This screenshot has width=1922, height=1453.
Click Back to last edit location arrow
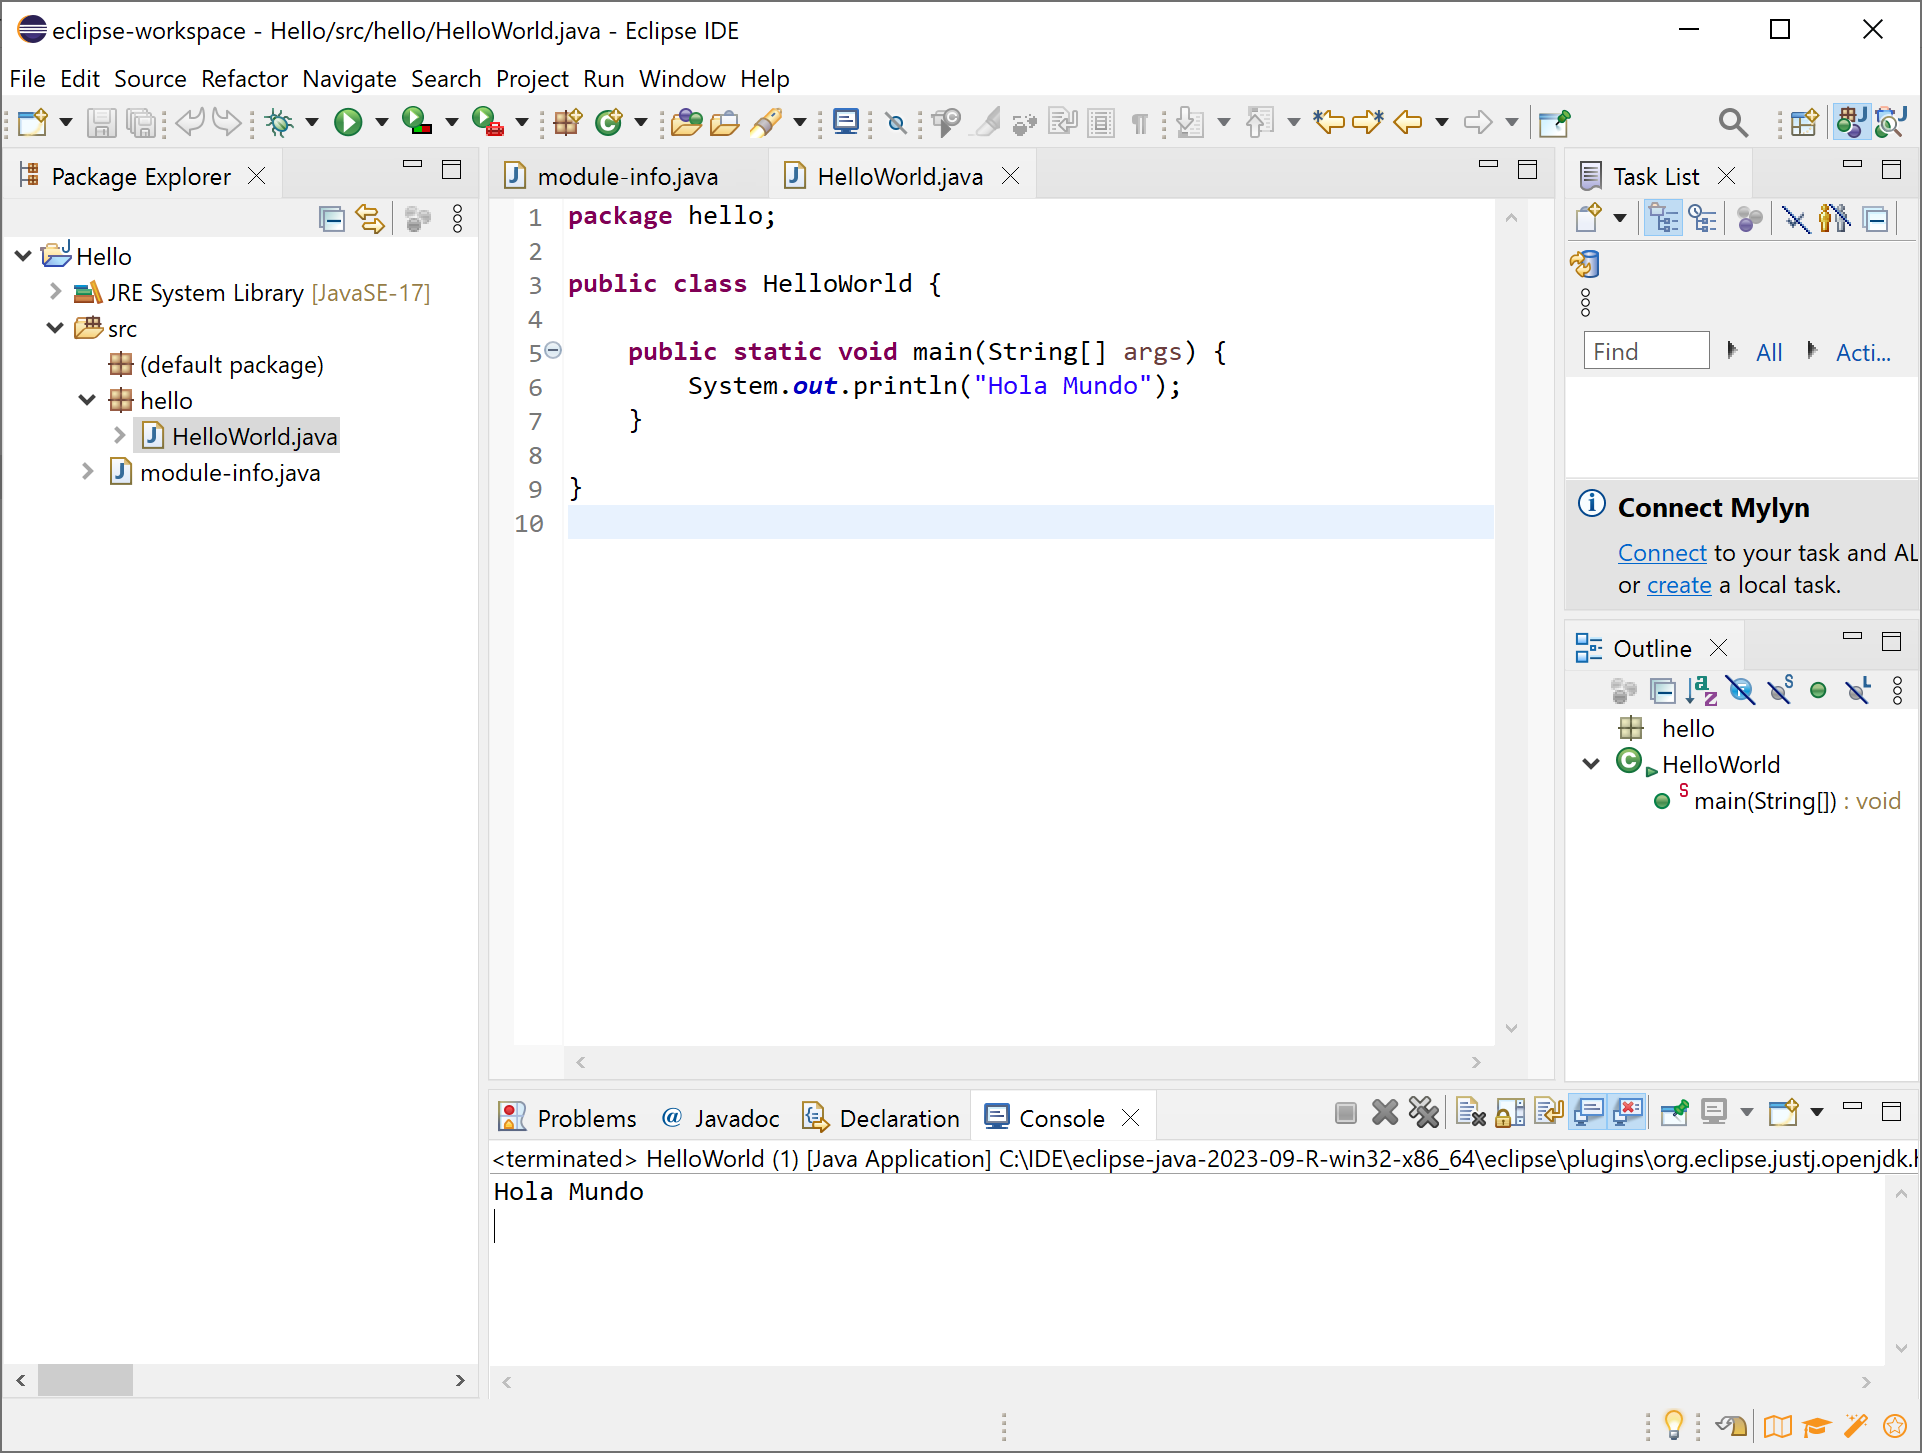[x=1329, y=122]
